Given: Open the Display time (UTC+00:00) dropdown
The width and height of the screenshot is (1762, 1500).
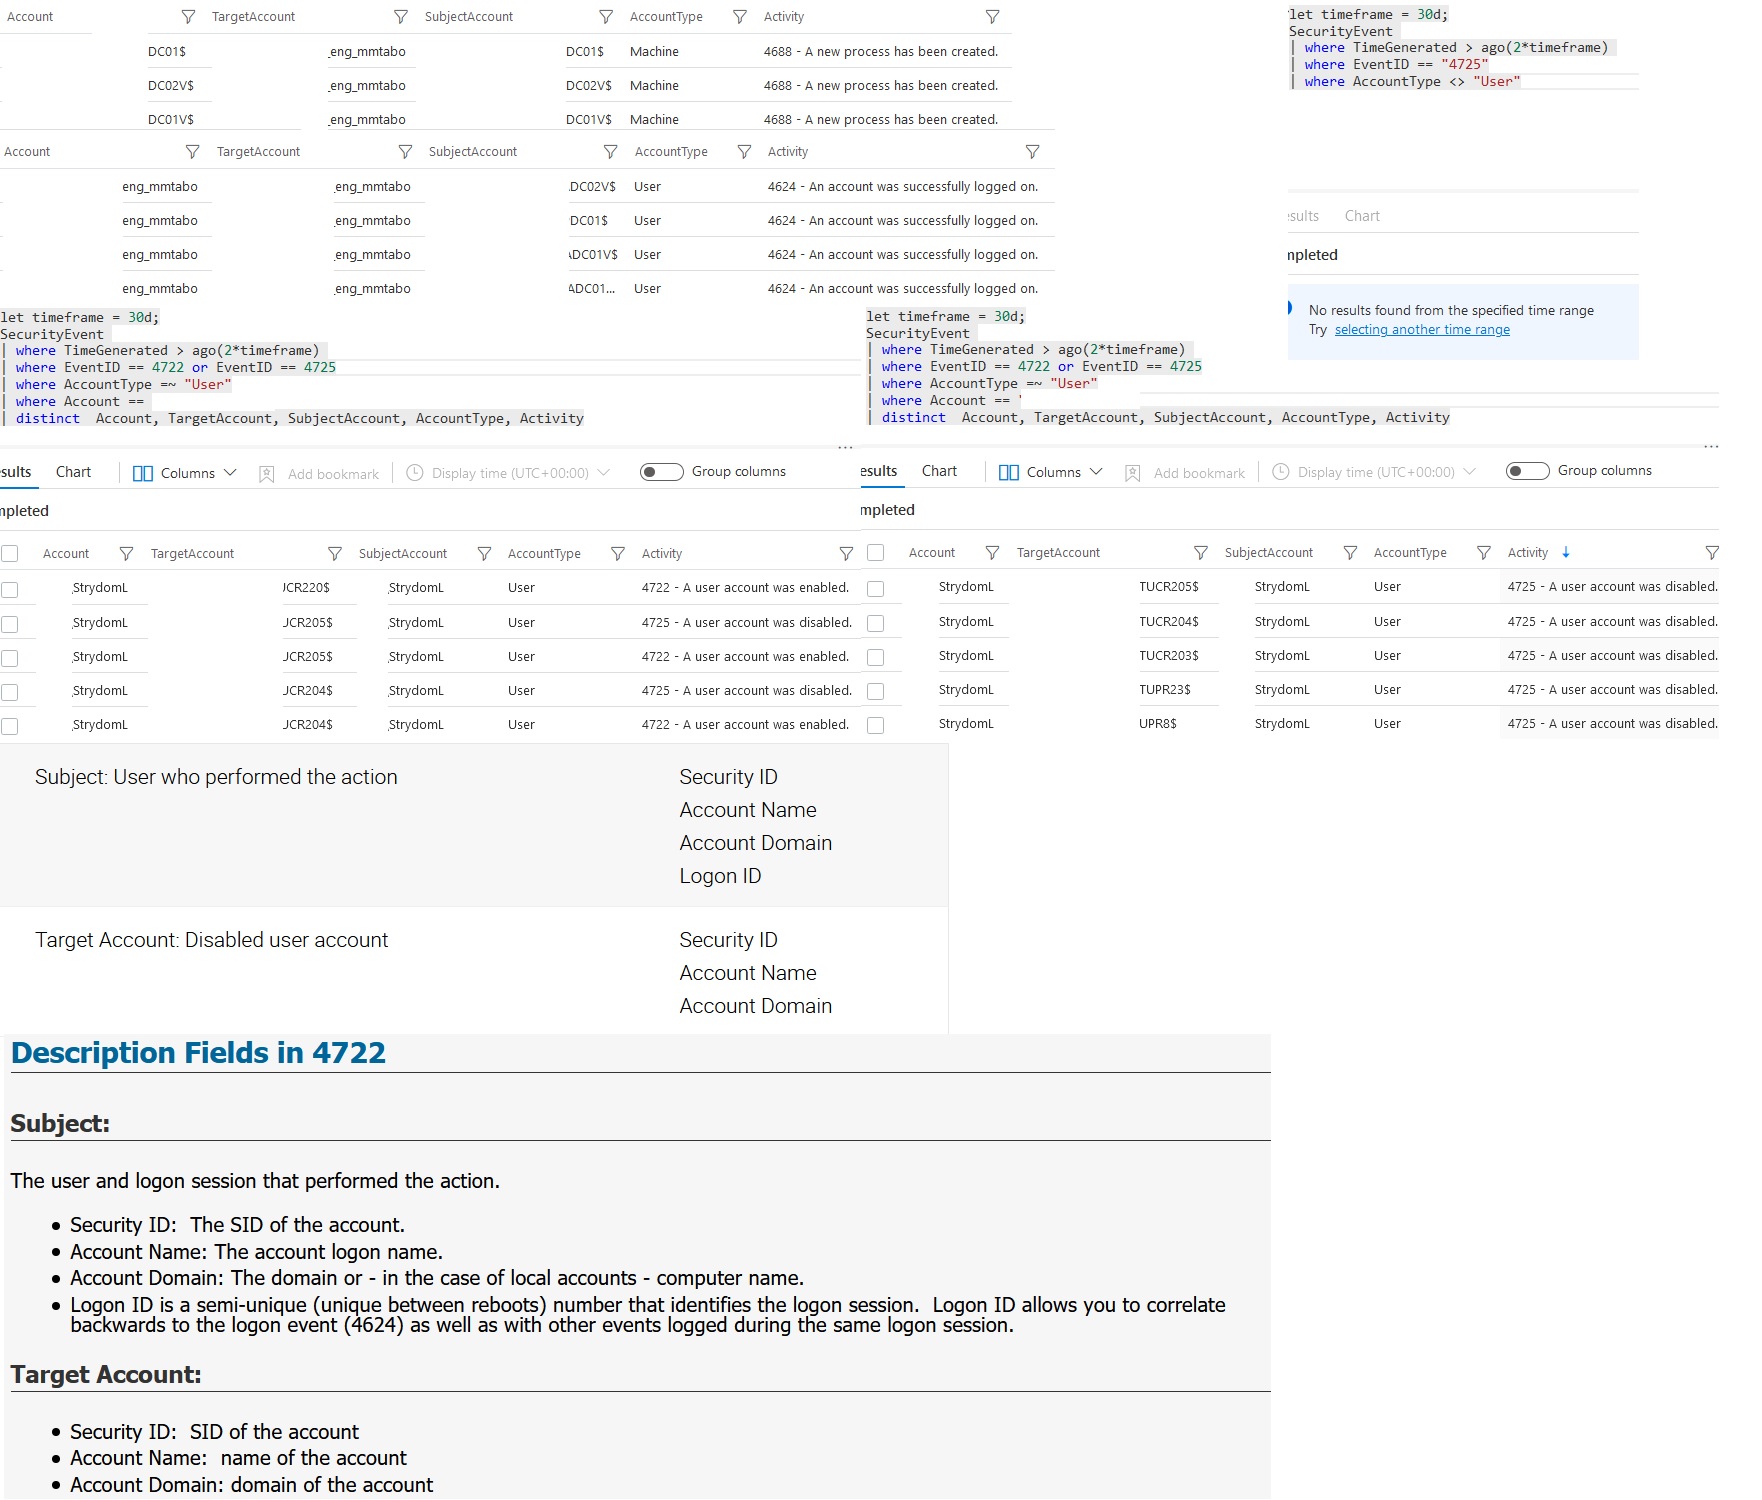Looking at the screenshot, I should [x=505, y=472].
